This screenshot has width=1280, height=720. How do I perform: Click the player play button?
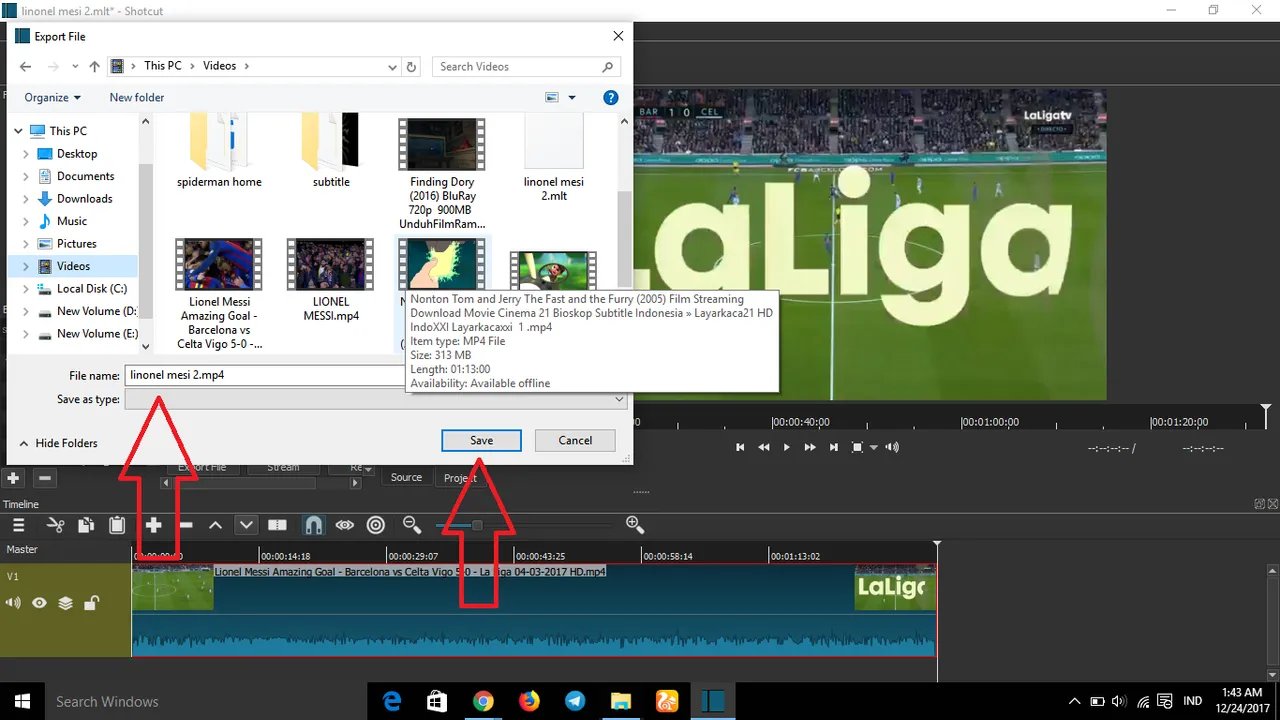(x=787, y=447)
